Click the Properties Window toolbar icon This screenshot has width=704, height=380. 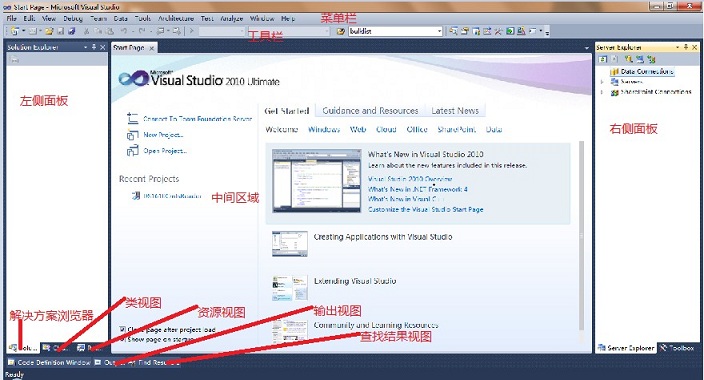pos(465,31)
